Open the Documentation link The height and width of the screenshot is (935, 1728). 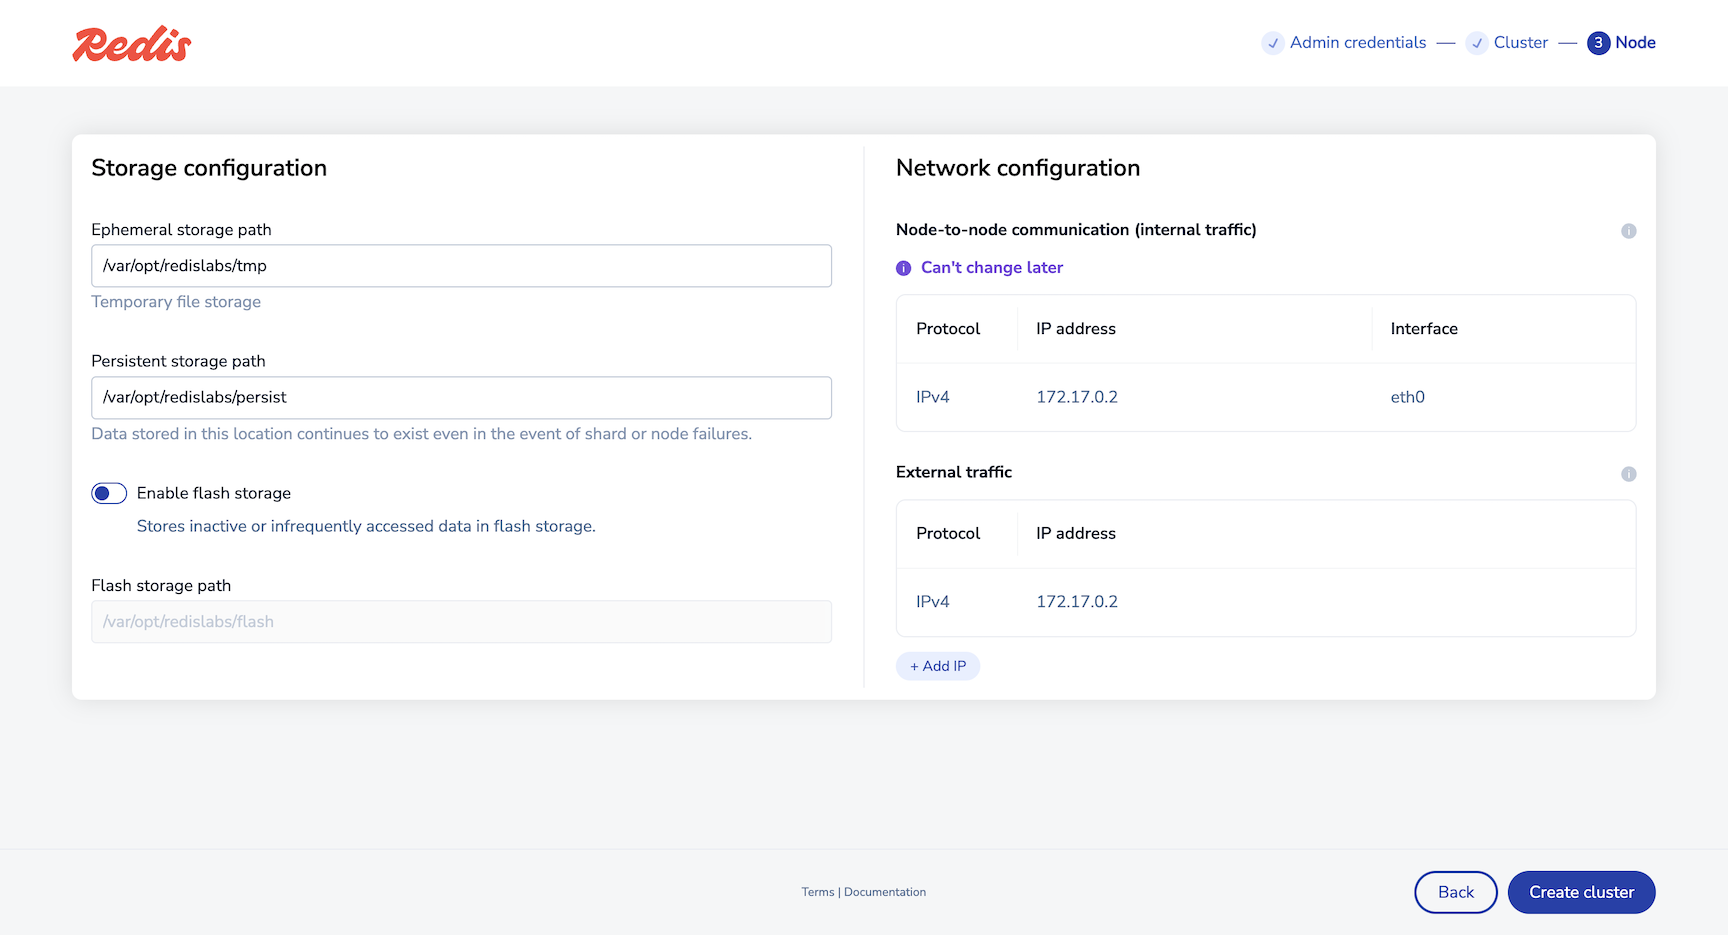point(885,892)
